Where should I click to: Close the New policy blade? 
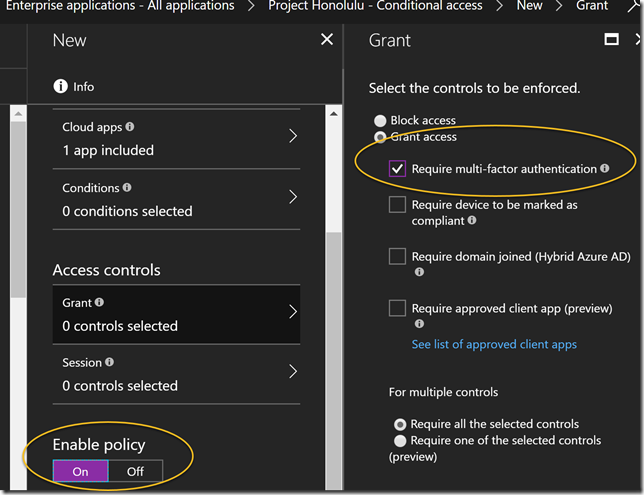[x=326, y=40]
